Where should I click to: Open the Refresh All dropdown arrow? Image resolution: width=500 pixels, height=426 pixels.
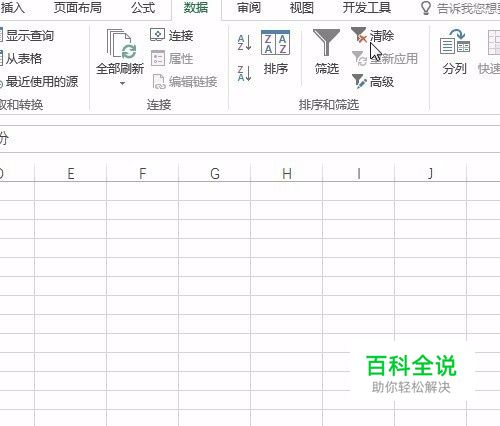[x=122, y=83]
